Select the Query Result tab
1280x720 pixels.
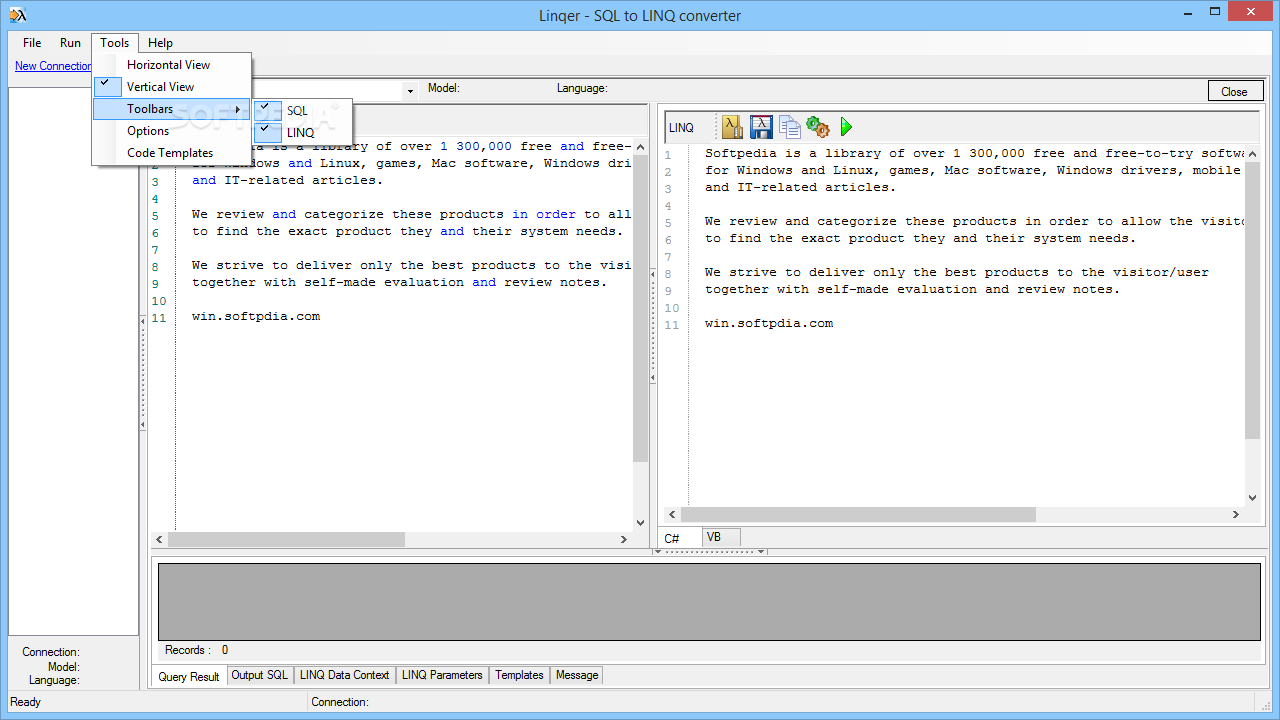coord(189,676)
